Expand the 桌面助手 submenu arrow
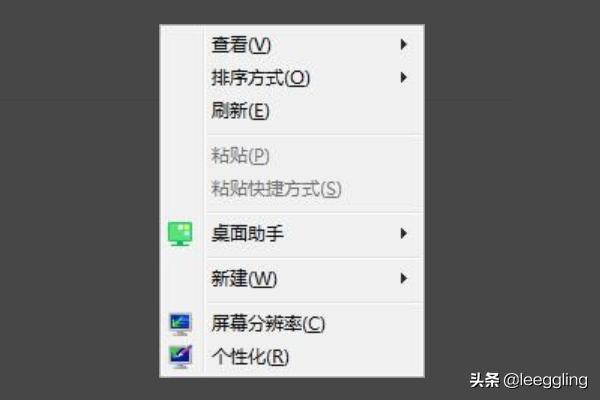Image resolution: width=600 pixels, height=400 pixels. [x=403, y=233]
